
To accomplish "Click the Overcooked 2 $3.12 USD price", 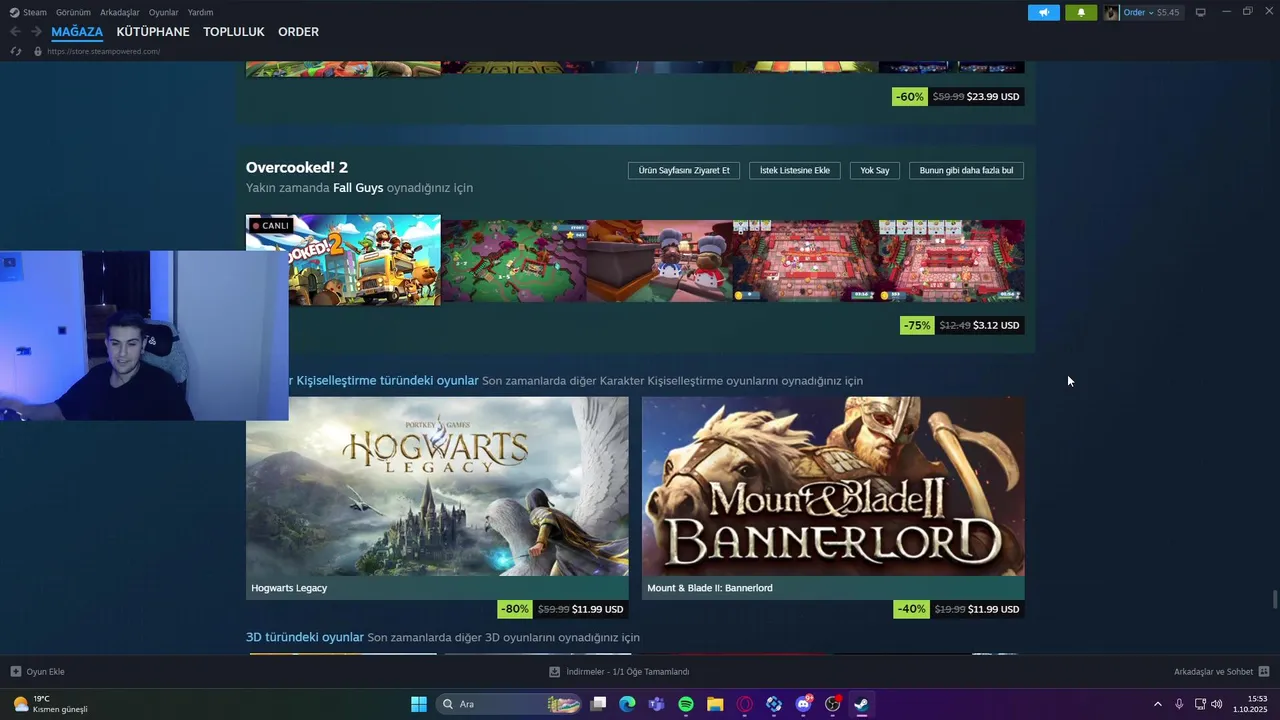I will [996, 325].
